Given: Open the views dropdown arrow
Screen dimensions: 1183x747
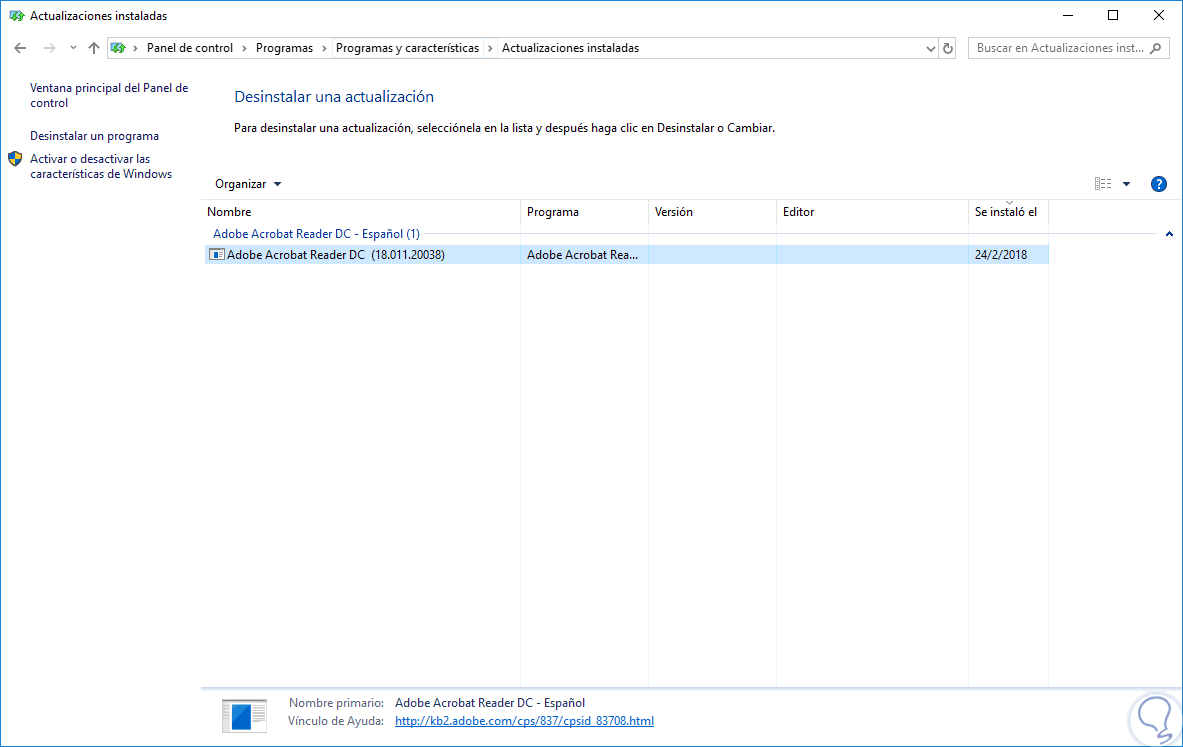Looking at the screenshot, I should coord(1126,184).
